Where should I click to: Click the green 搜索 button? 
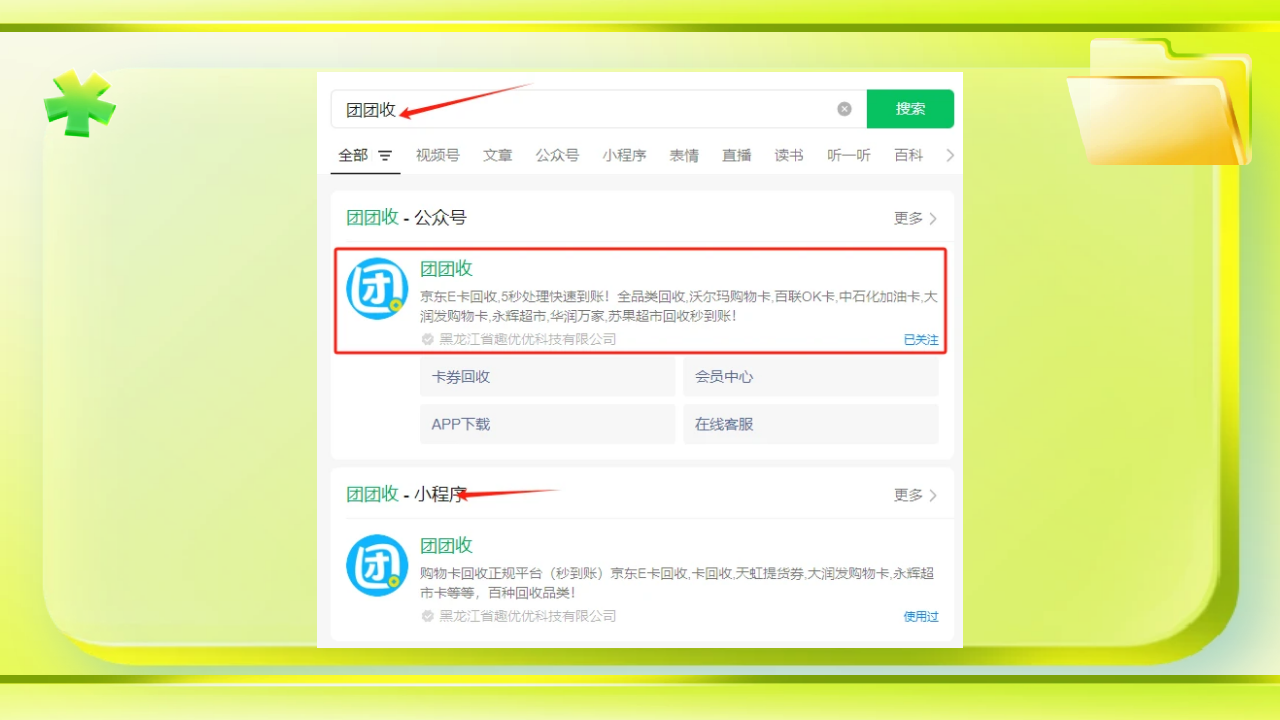pos(910,109)
